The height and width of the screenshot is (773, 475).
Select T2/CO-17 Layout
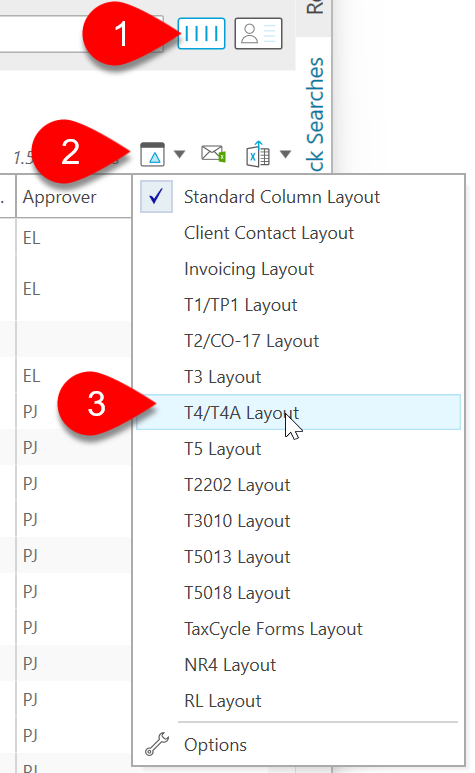tap(299, 341)
